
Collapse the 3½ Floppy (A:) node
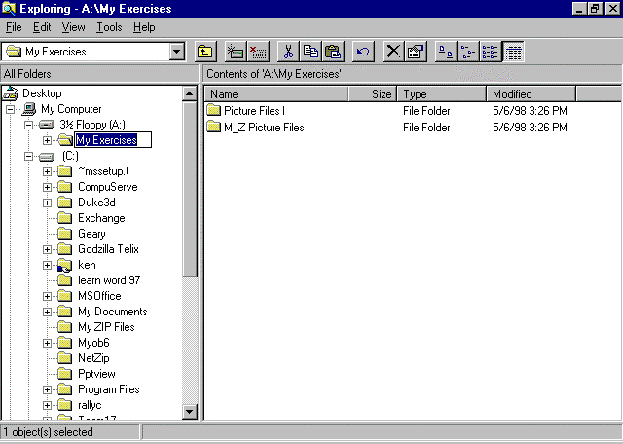click(x=32, y=125)
